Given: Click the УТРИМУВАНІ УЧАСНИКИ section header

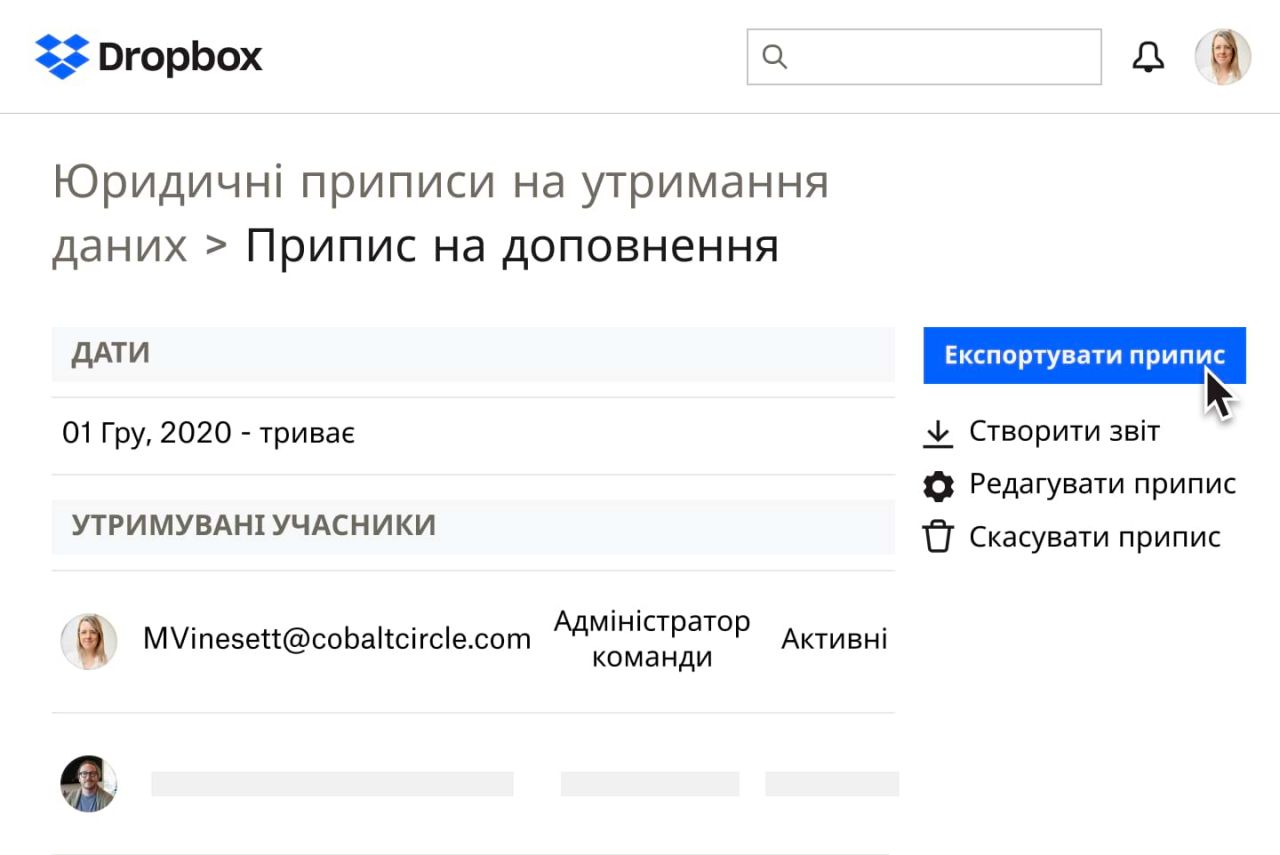Looking at the screenshot, I should click(x=252, y=526).
